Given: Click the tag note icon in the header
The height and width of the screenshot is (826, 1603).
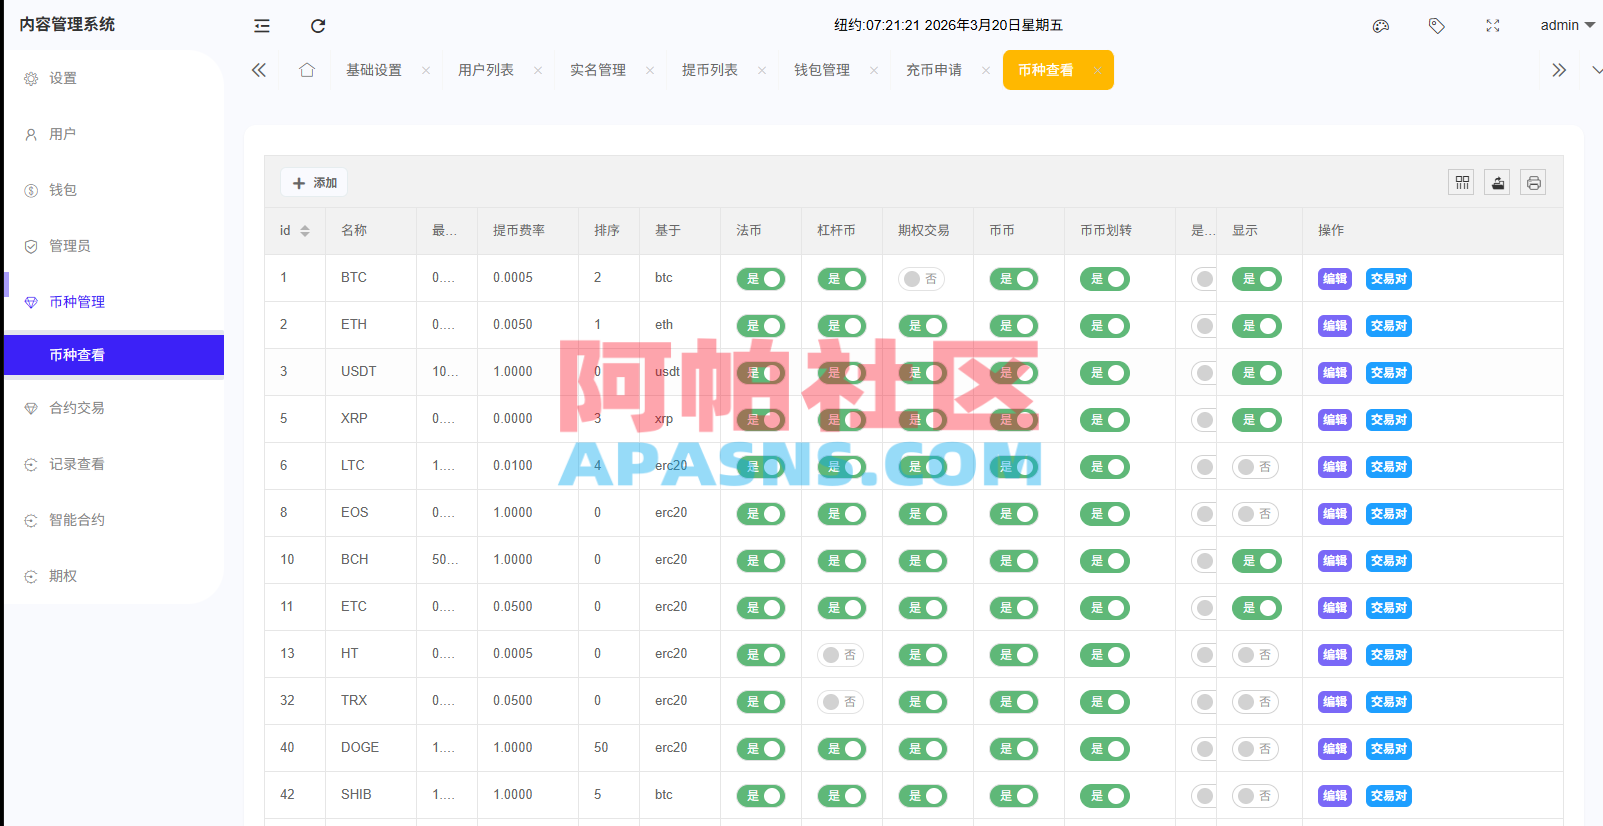Looking at the screenshot, I should (x=1437, y=26).
